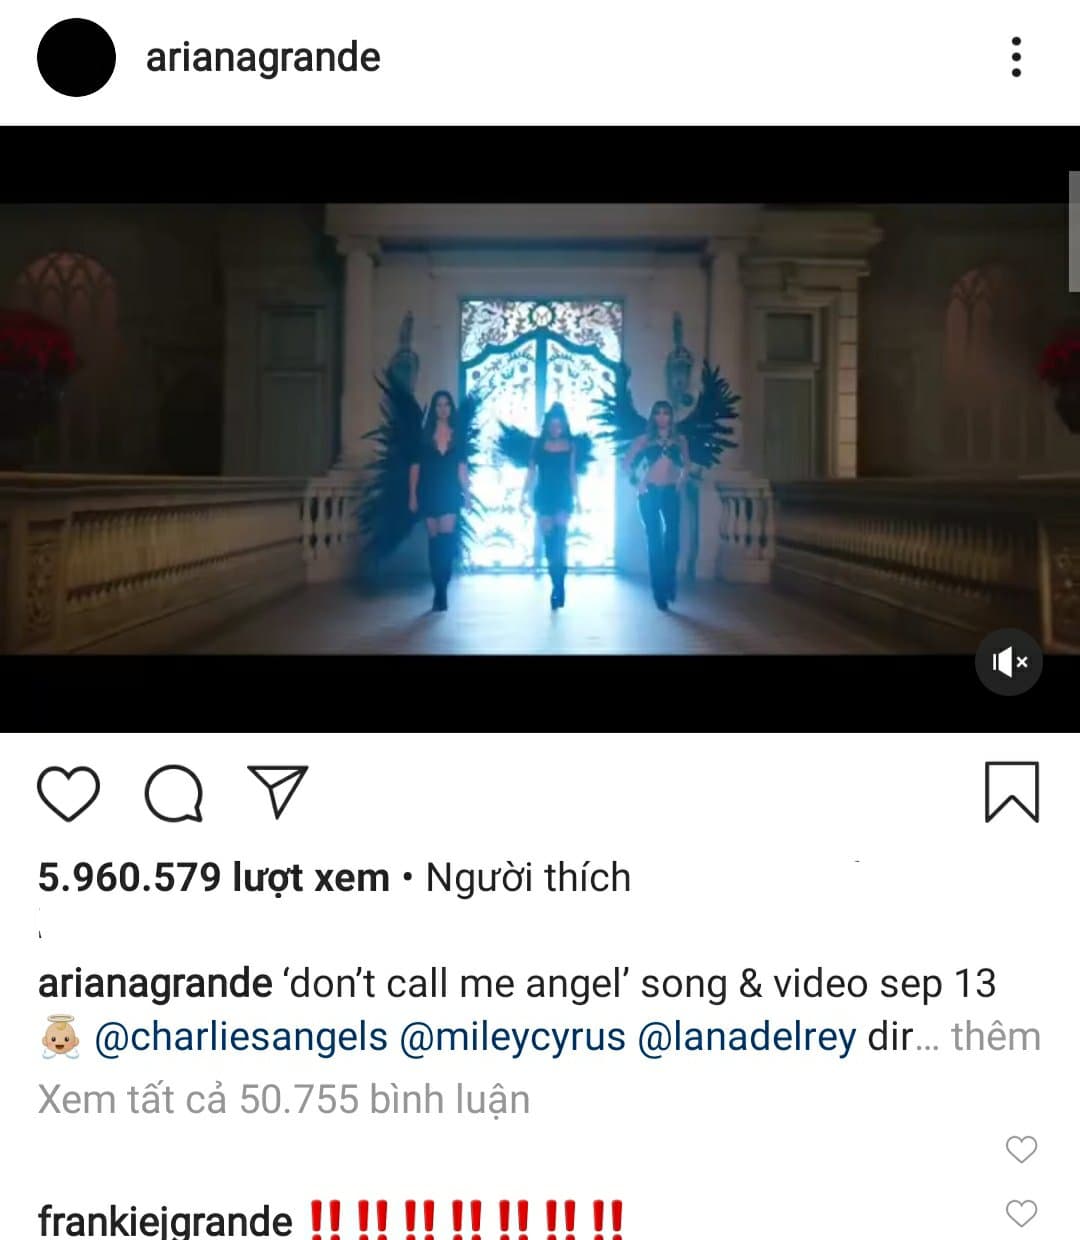Like the comment heart above frankiejgrande's
Image resolution: width=1080 pixels, height=1240 pixels.
coord(1021,1150)
